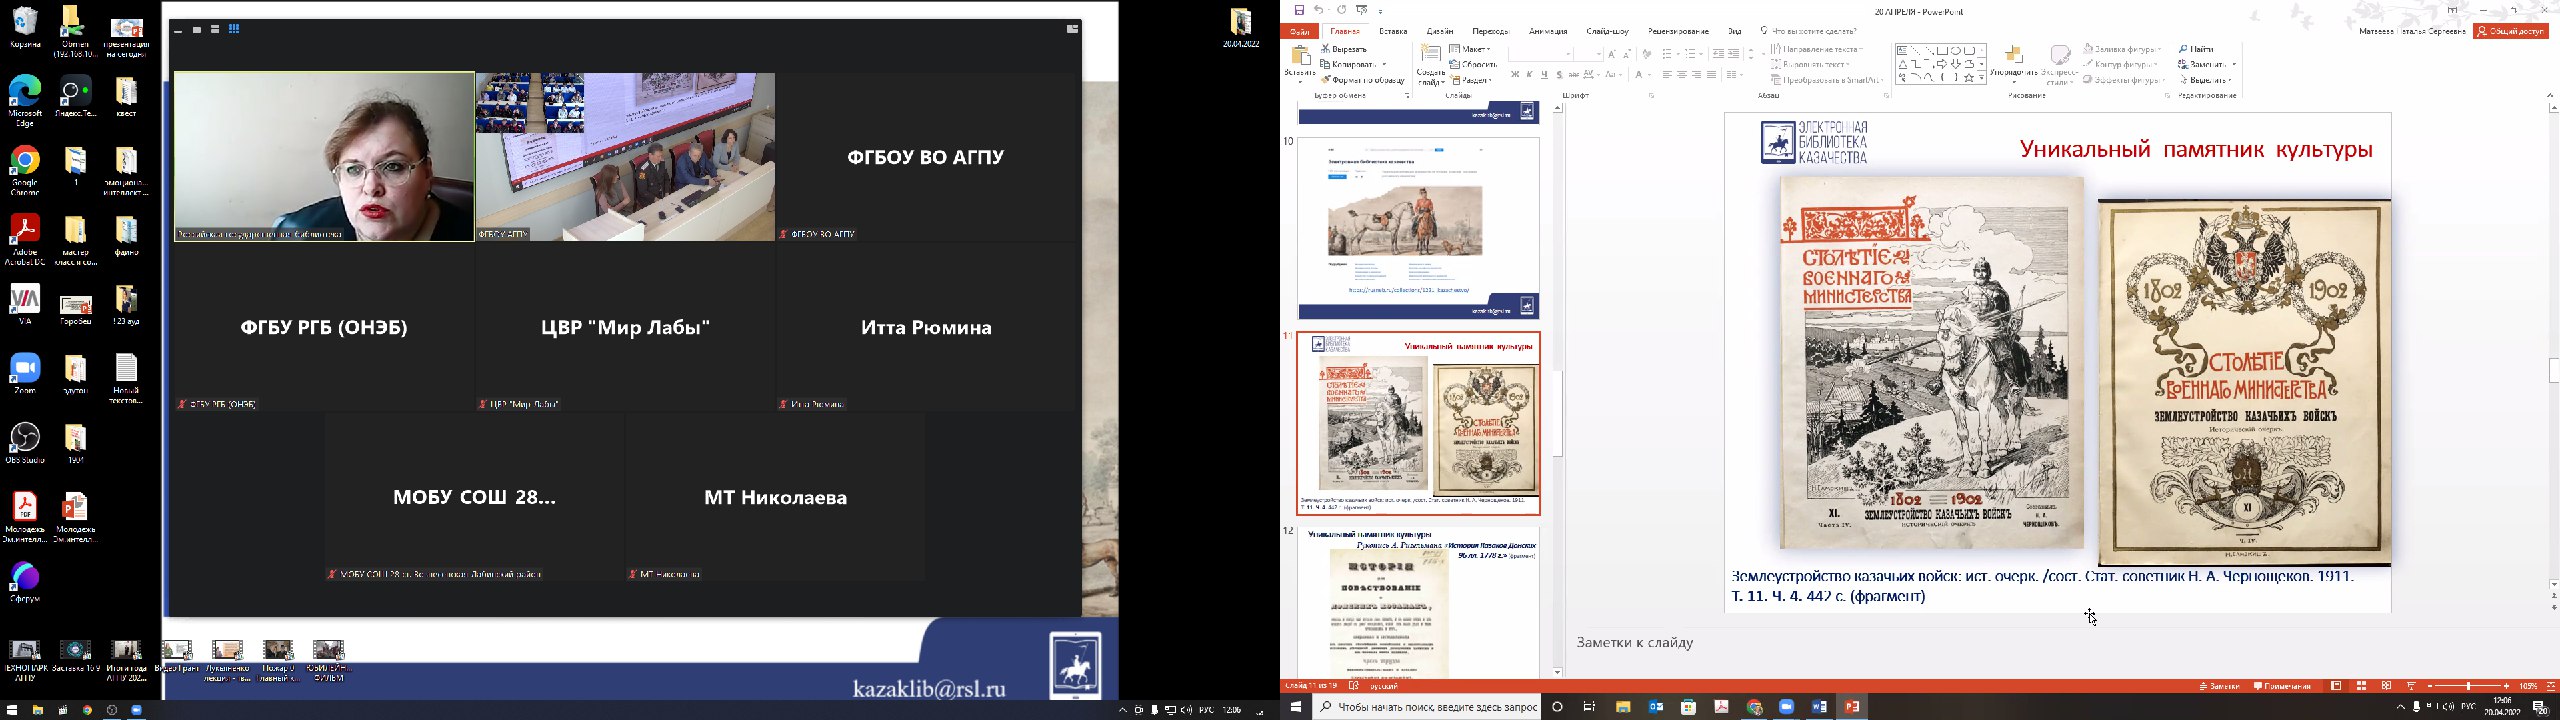Toggle justify text alignment
The width and height of the screenshot is (2560, 720).
click(1712, 75)
